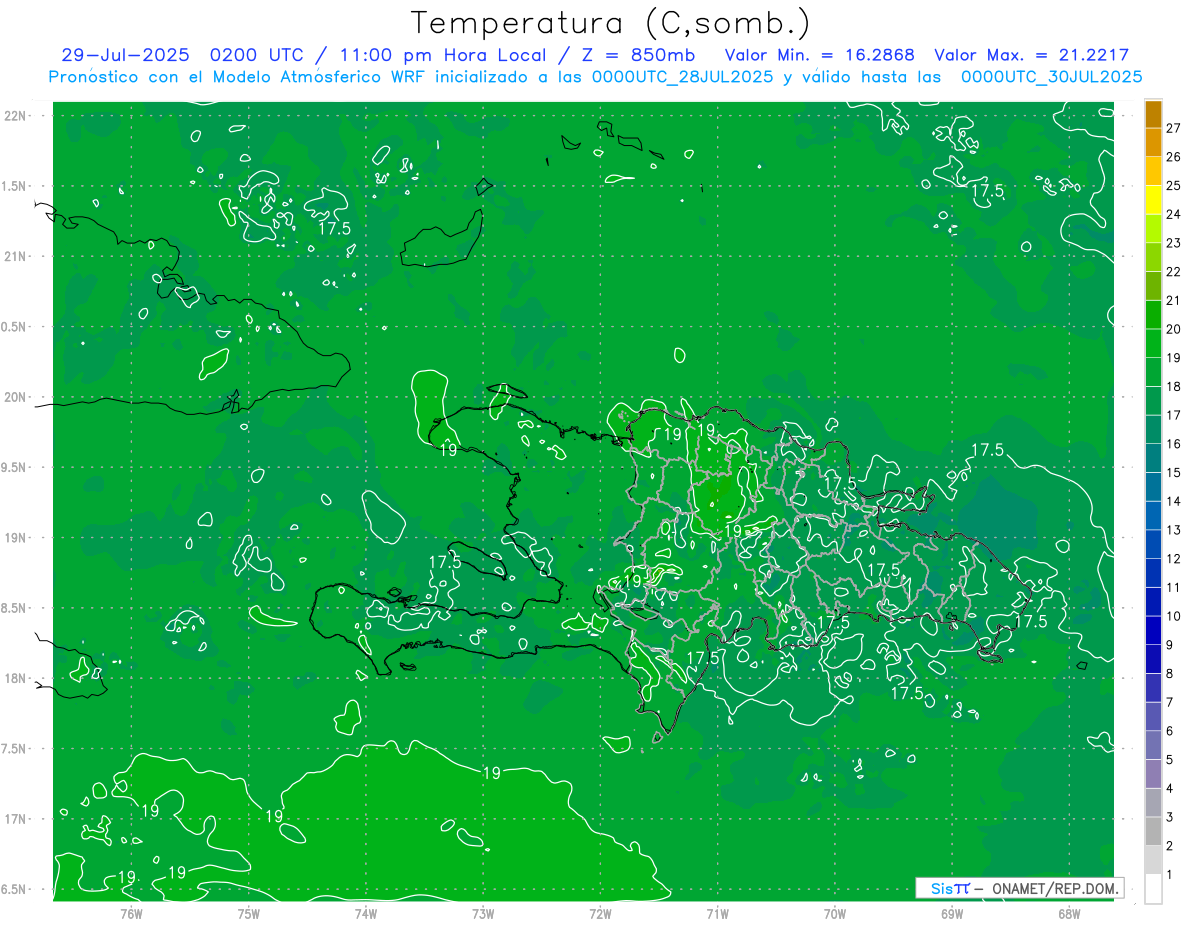This screenshot has width=1200, height=927.
Task: Click the "71W" longitude axis label
Action: click(x=717, y=914)
